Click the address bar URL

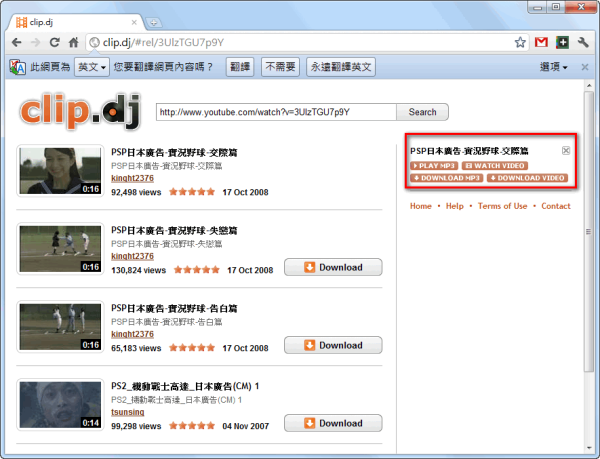[163, 42]
